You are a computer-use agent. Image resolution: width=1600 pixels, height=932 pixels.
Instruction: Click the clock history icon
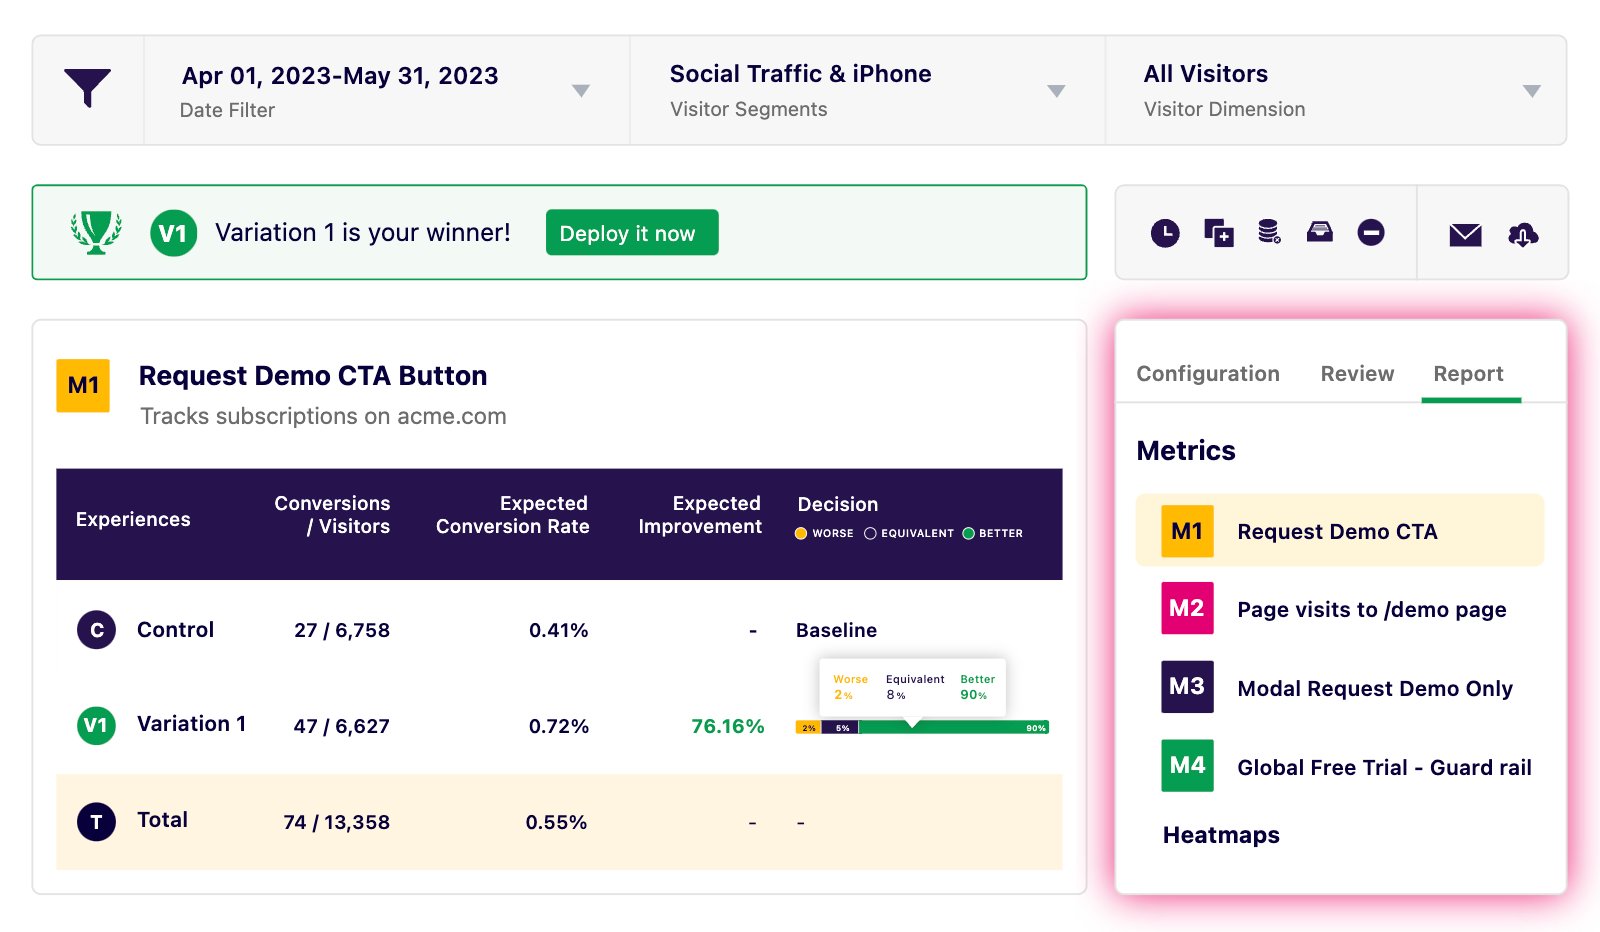click(x=1165, y=233)
